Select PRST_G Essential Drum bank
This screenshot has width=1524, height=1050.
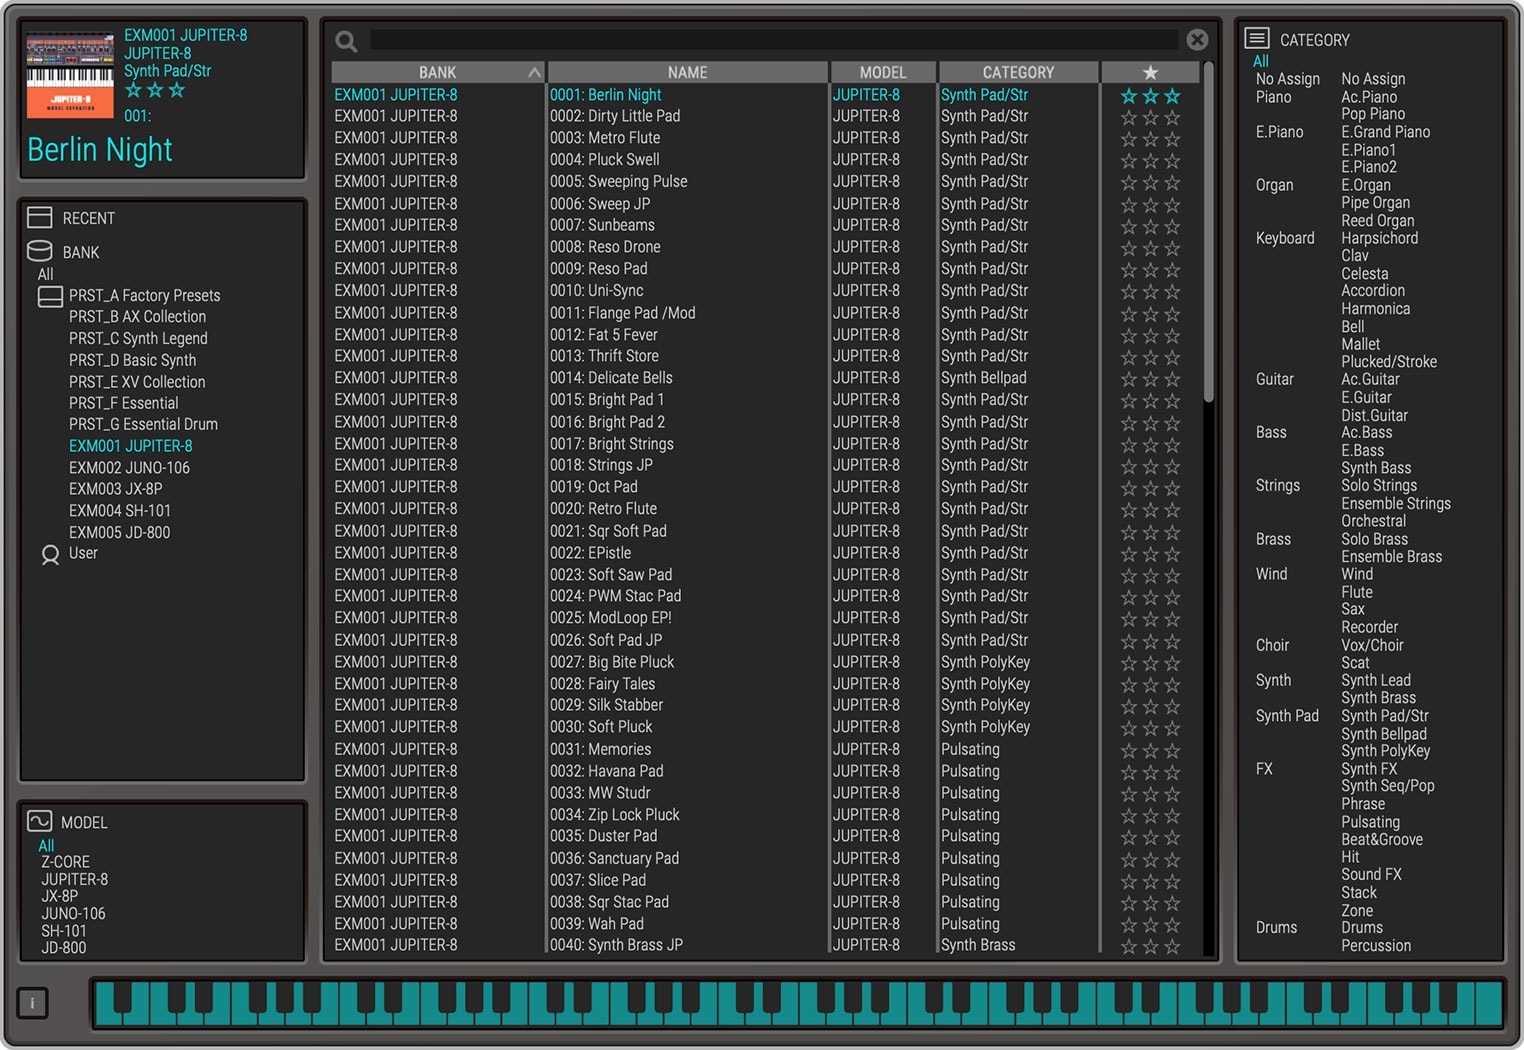click(143, 424)
